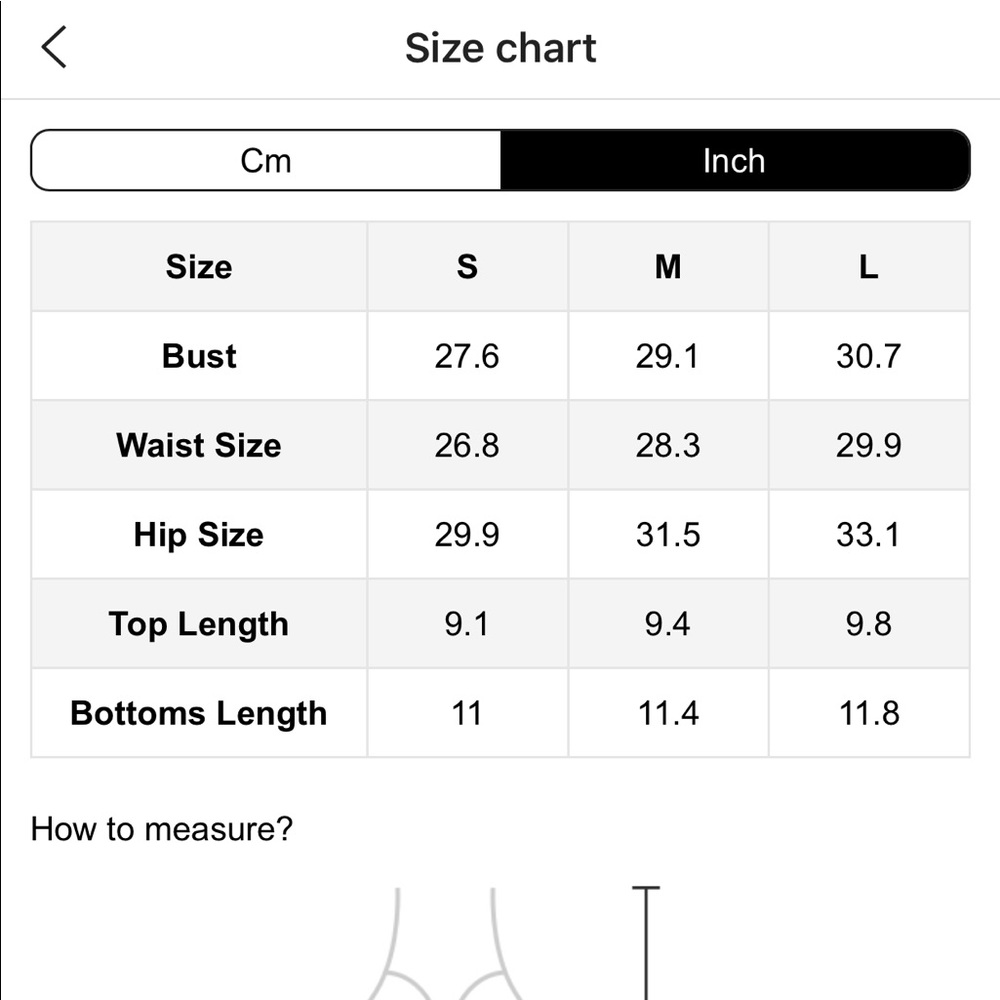
Task: Tap the Bottoms Length row label
Action: [199, 713]
